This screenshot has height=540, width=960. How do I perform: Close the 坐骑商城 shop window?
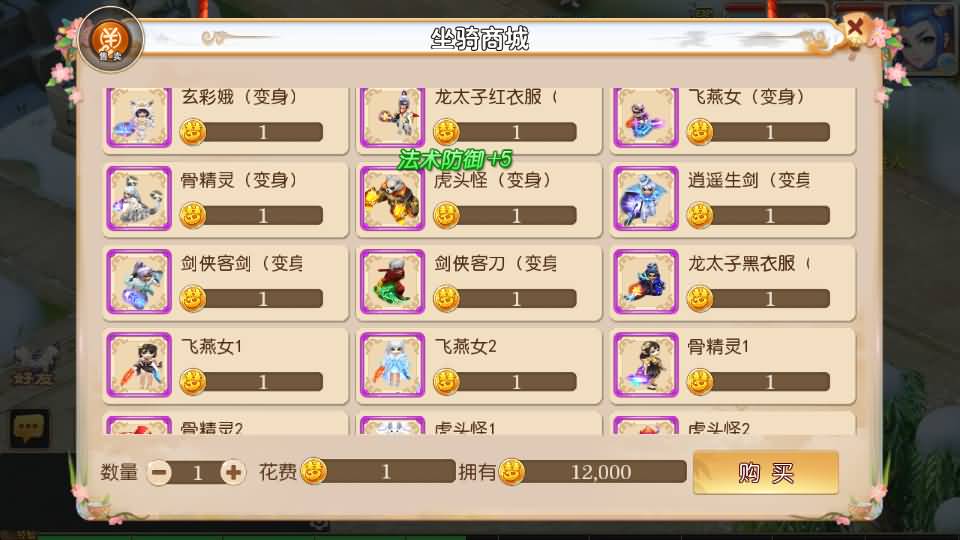pos(855,27)
